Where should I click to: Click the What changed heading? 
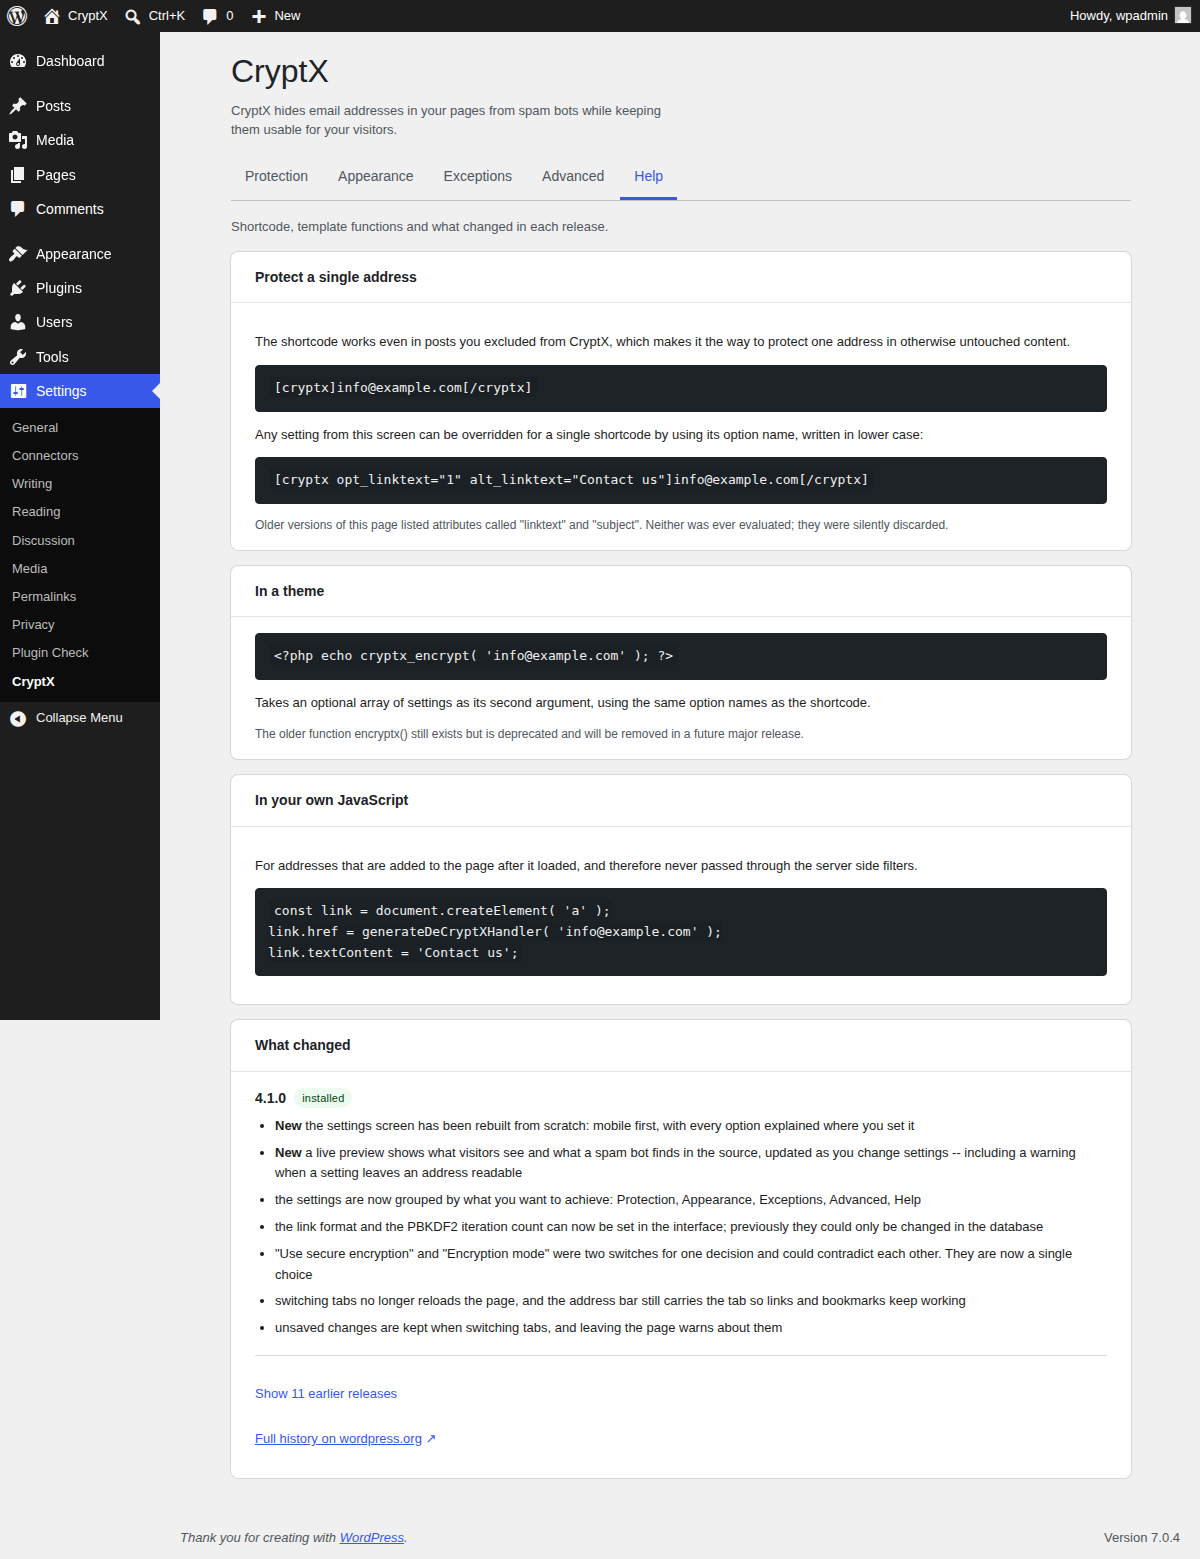[302, 1045]
